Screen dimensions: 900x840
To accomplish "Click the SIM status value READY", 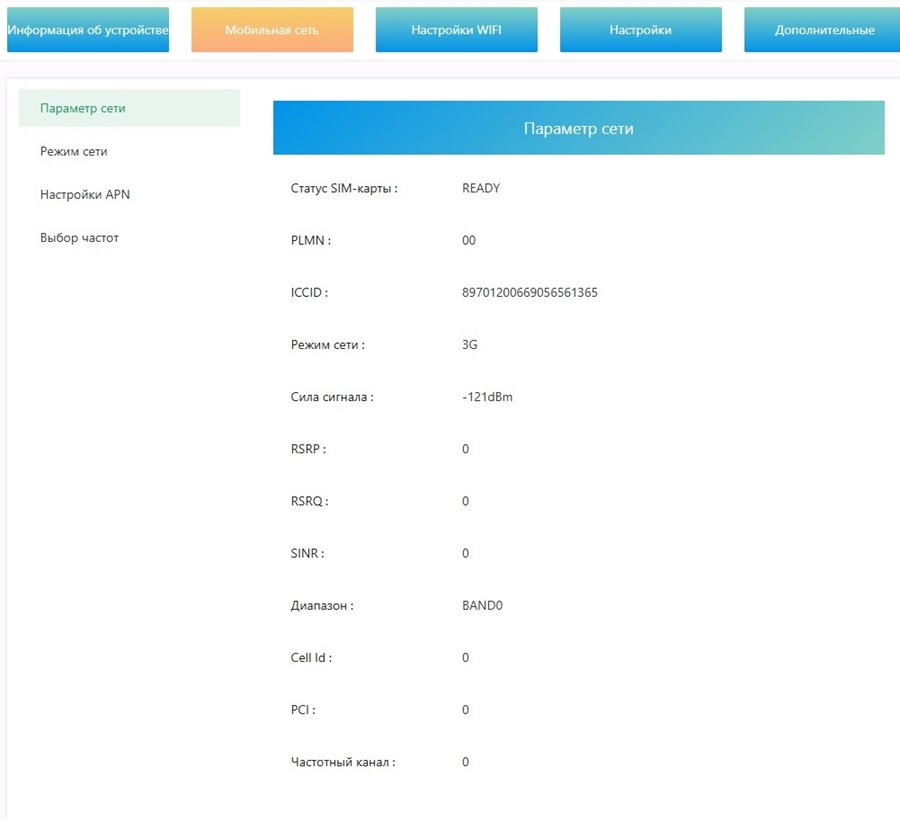I will click(481, 188).
